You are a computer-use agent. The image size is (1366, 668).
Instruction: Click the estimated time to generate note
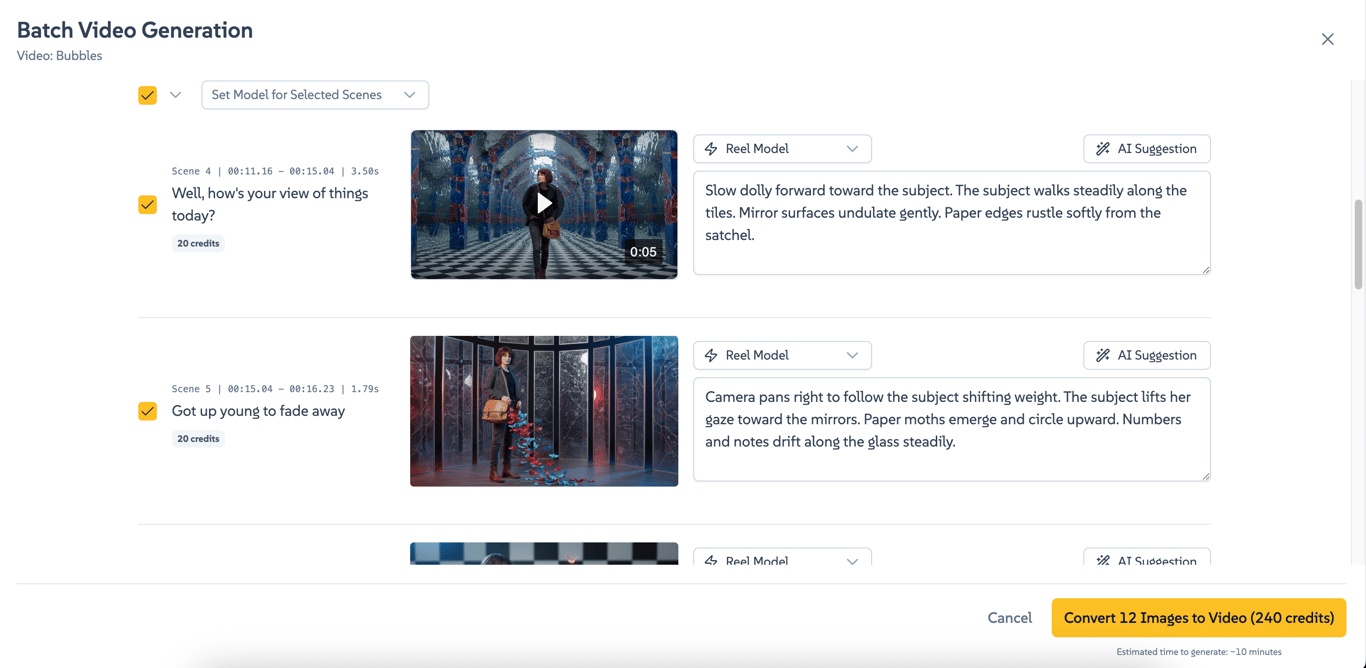(x=1199, y=652)
